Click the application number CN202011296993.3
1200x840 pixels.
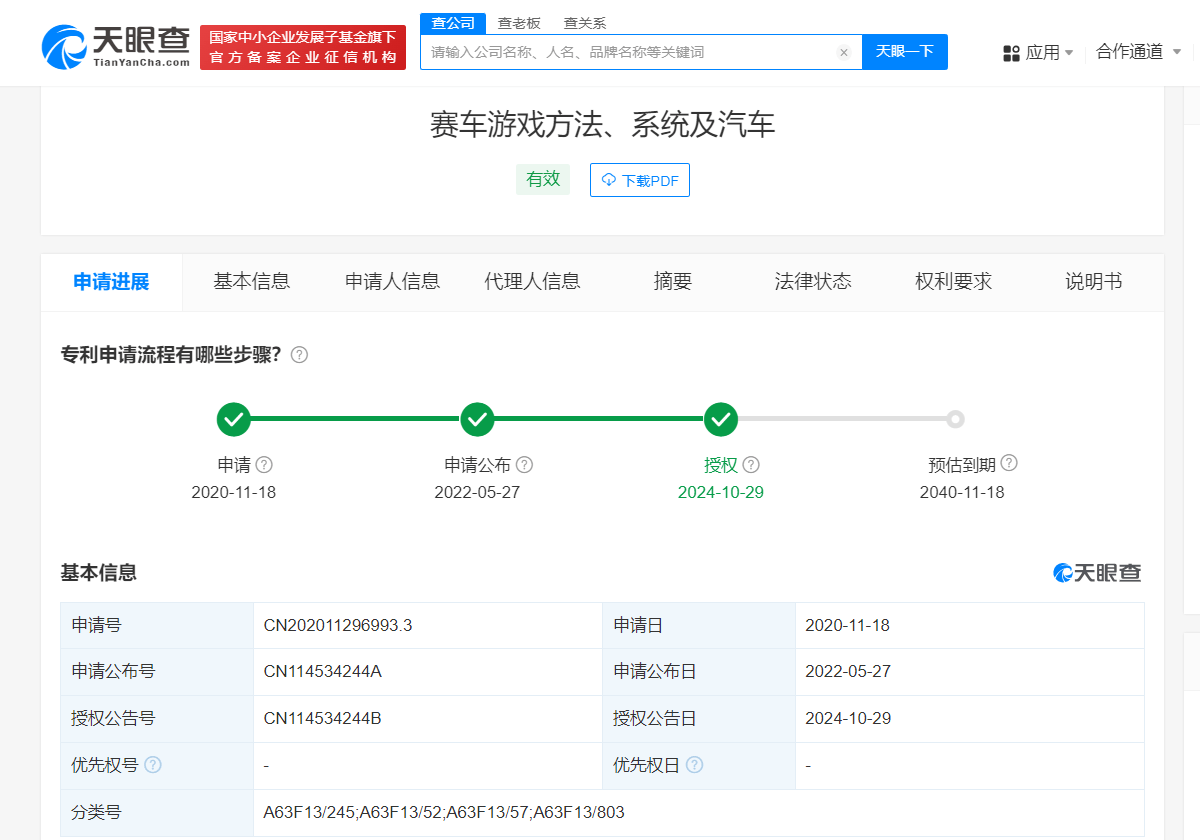pyautogui.click(x=338, y=626)
